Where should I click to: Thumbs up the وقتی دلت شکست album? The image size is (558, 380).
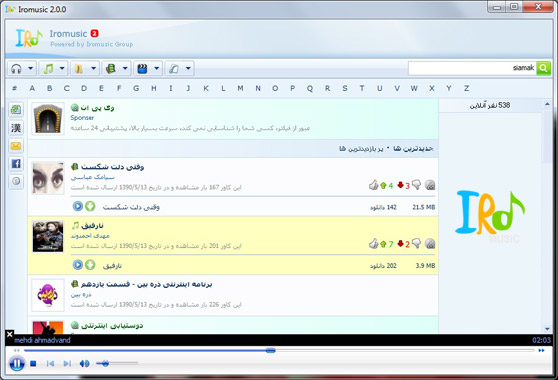click(x=373, y=185)
